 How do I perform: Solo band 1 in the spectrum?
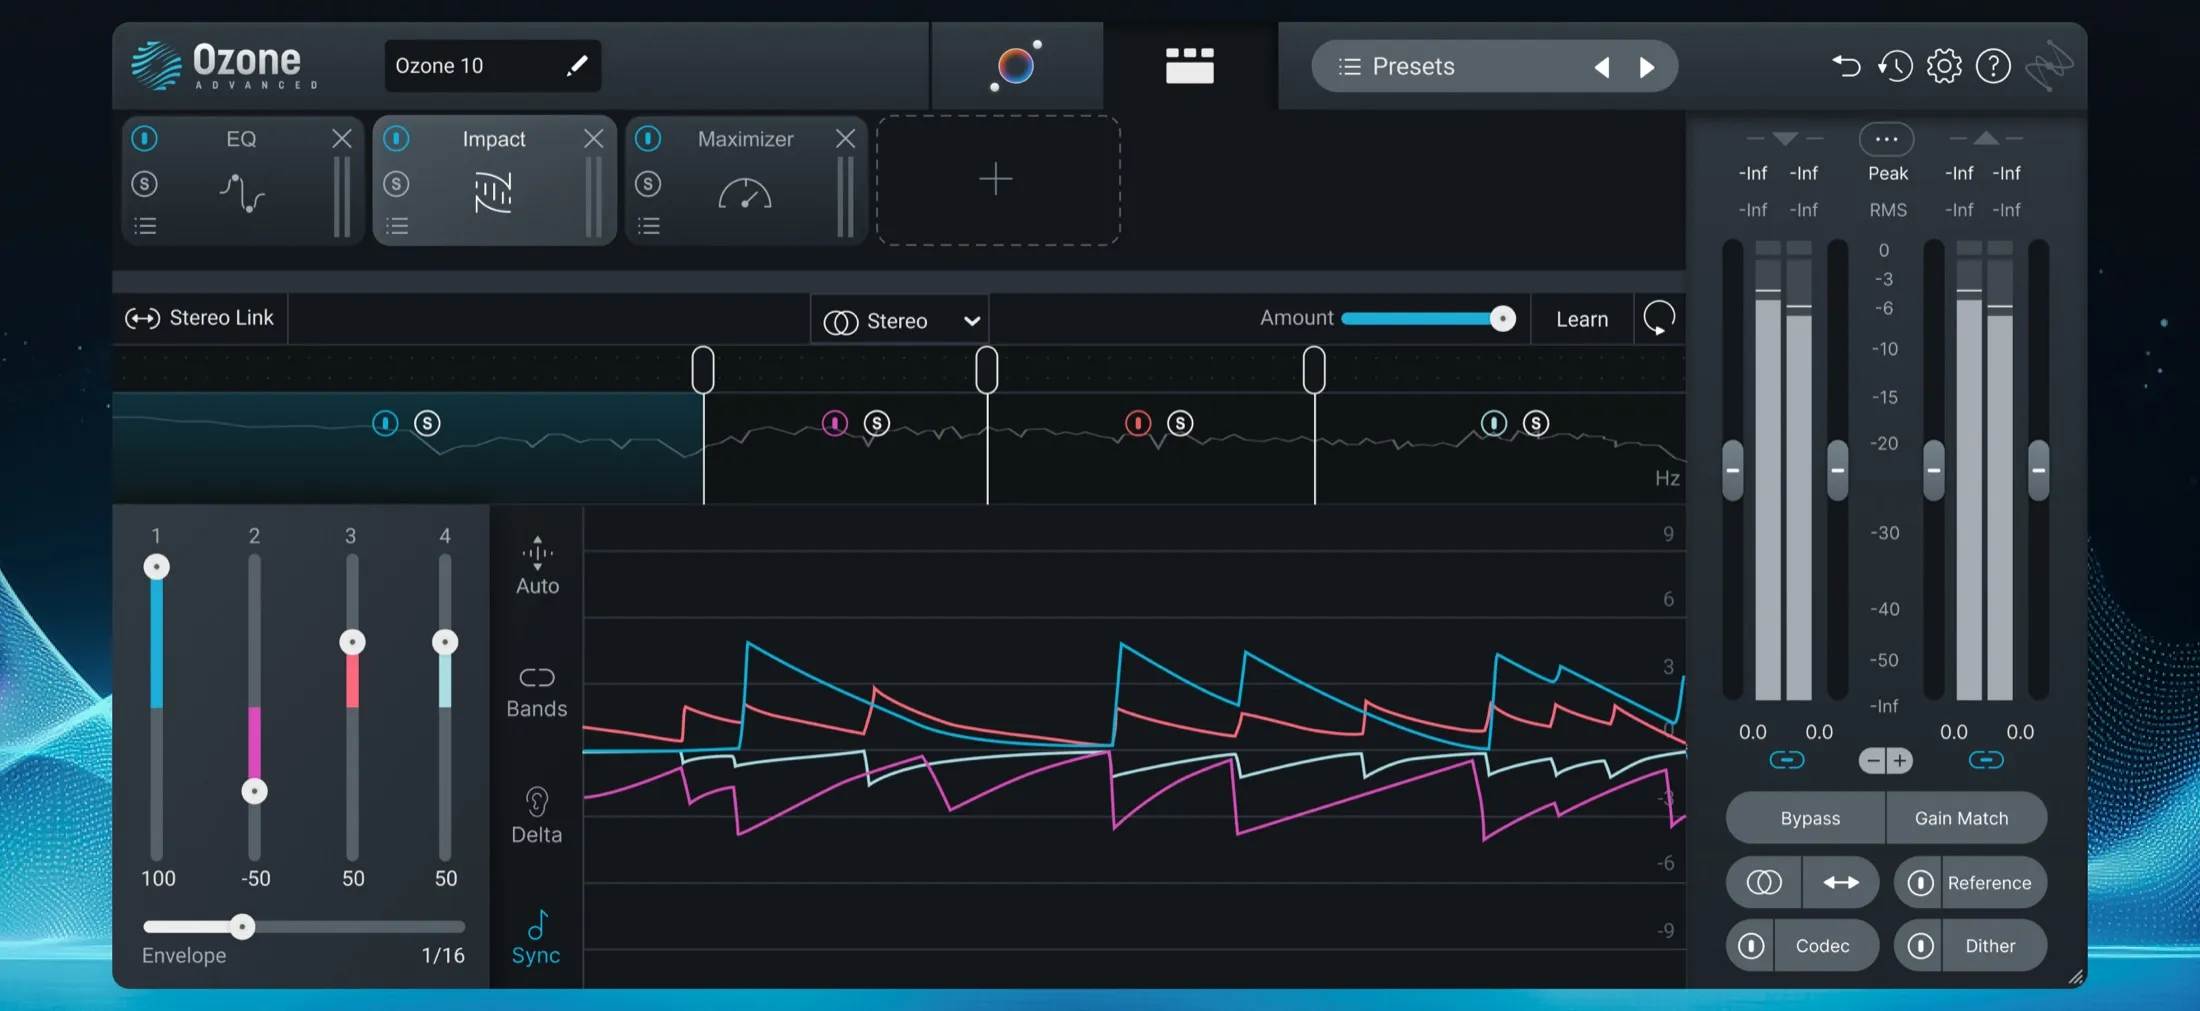coord(427,423)
